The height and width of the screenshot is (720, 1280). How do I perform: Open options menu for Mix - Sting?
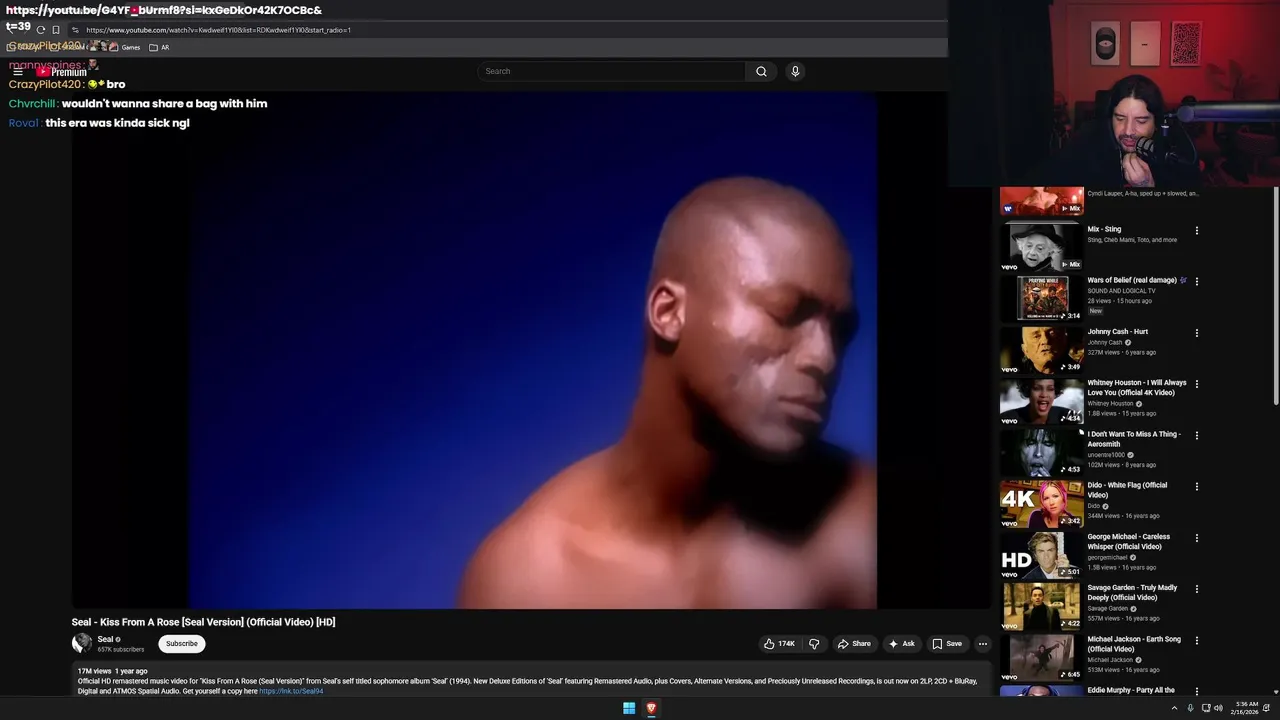[x=1196, y=231]
